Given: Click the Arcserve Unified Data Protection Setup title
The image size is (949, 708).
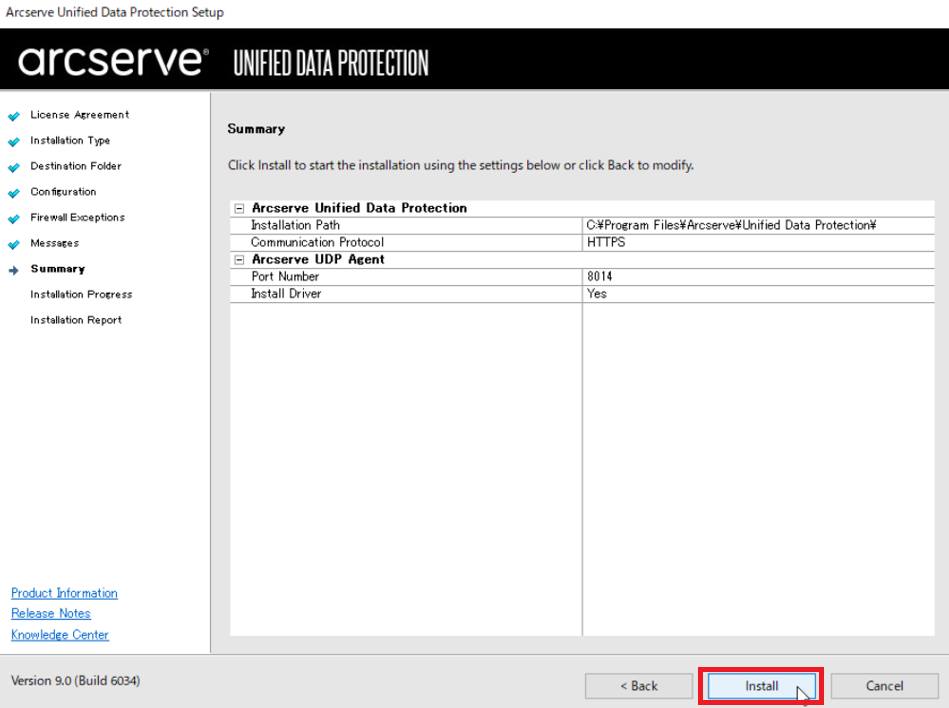Looking at the screenshot, I should 115,12.
